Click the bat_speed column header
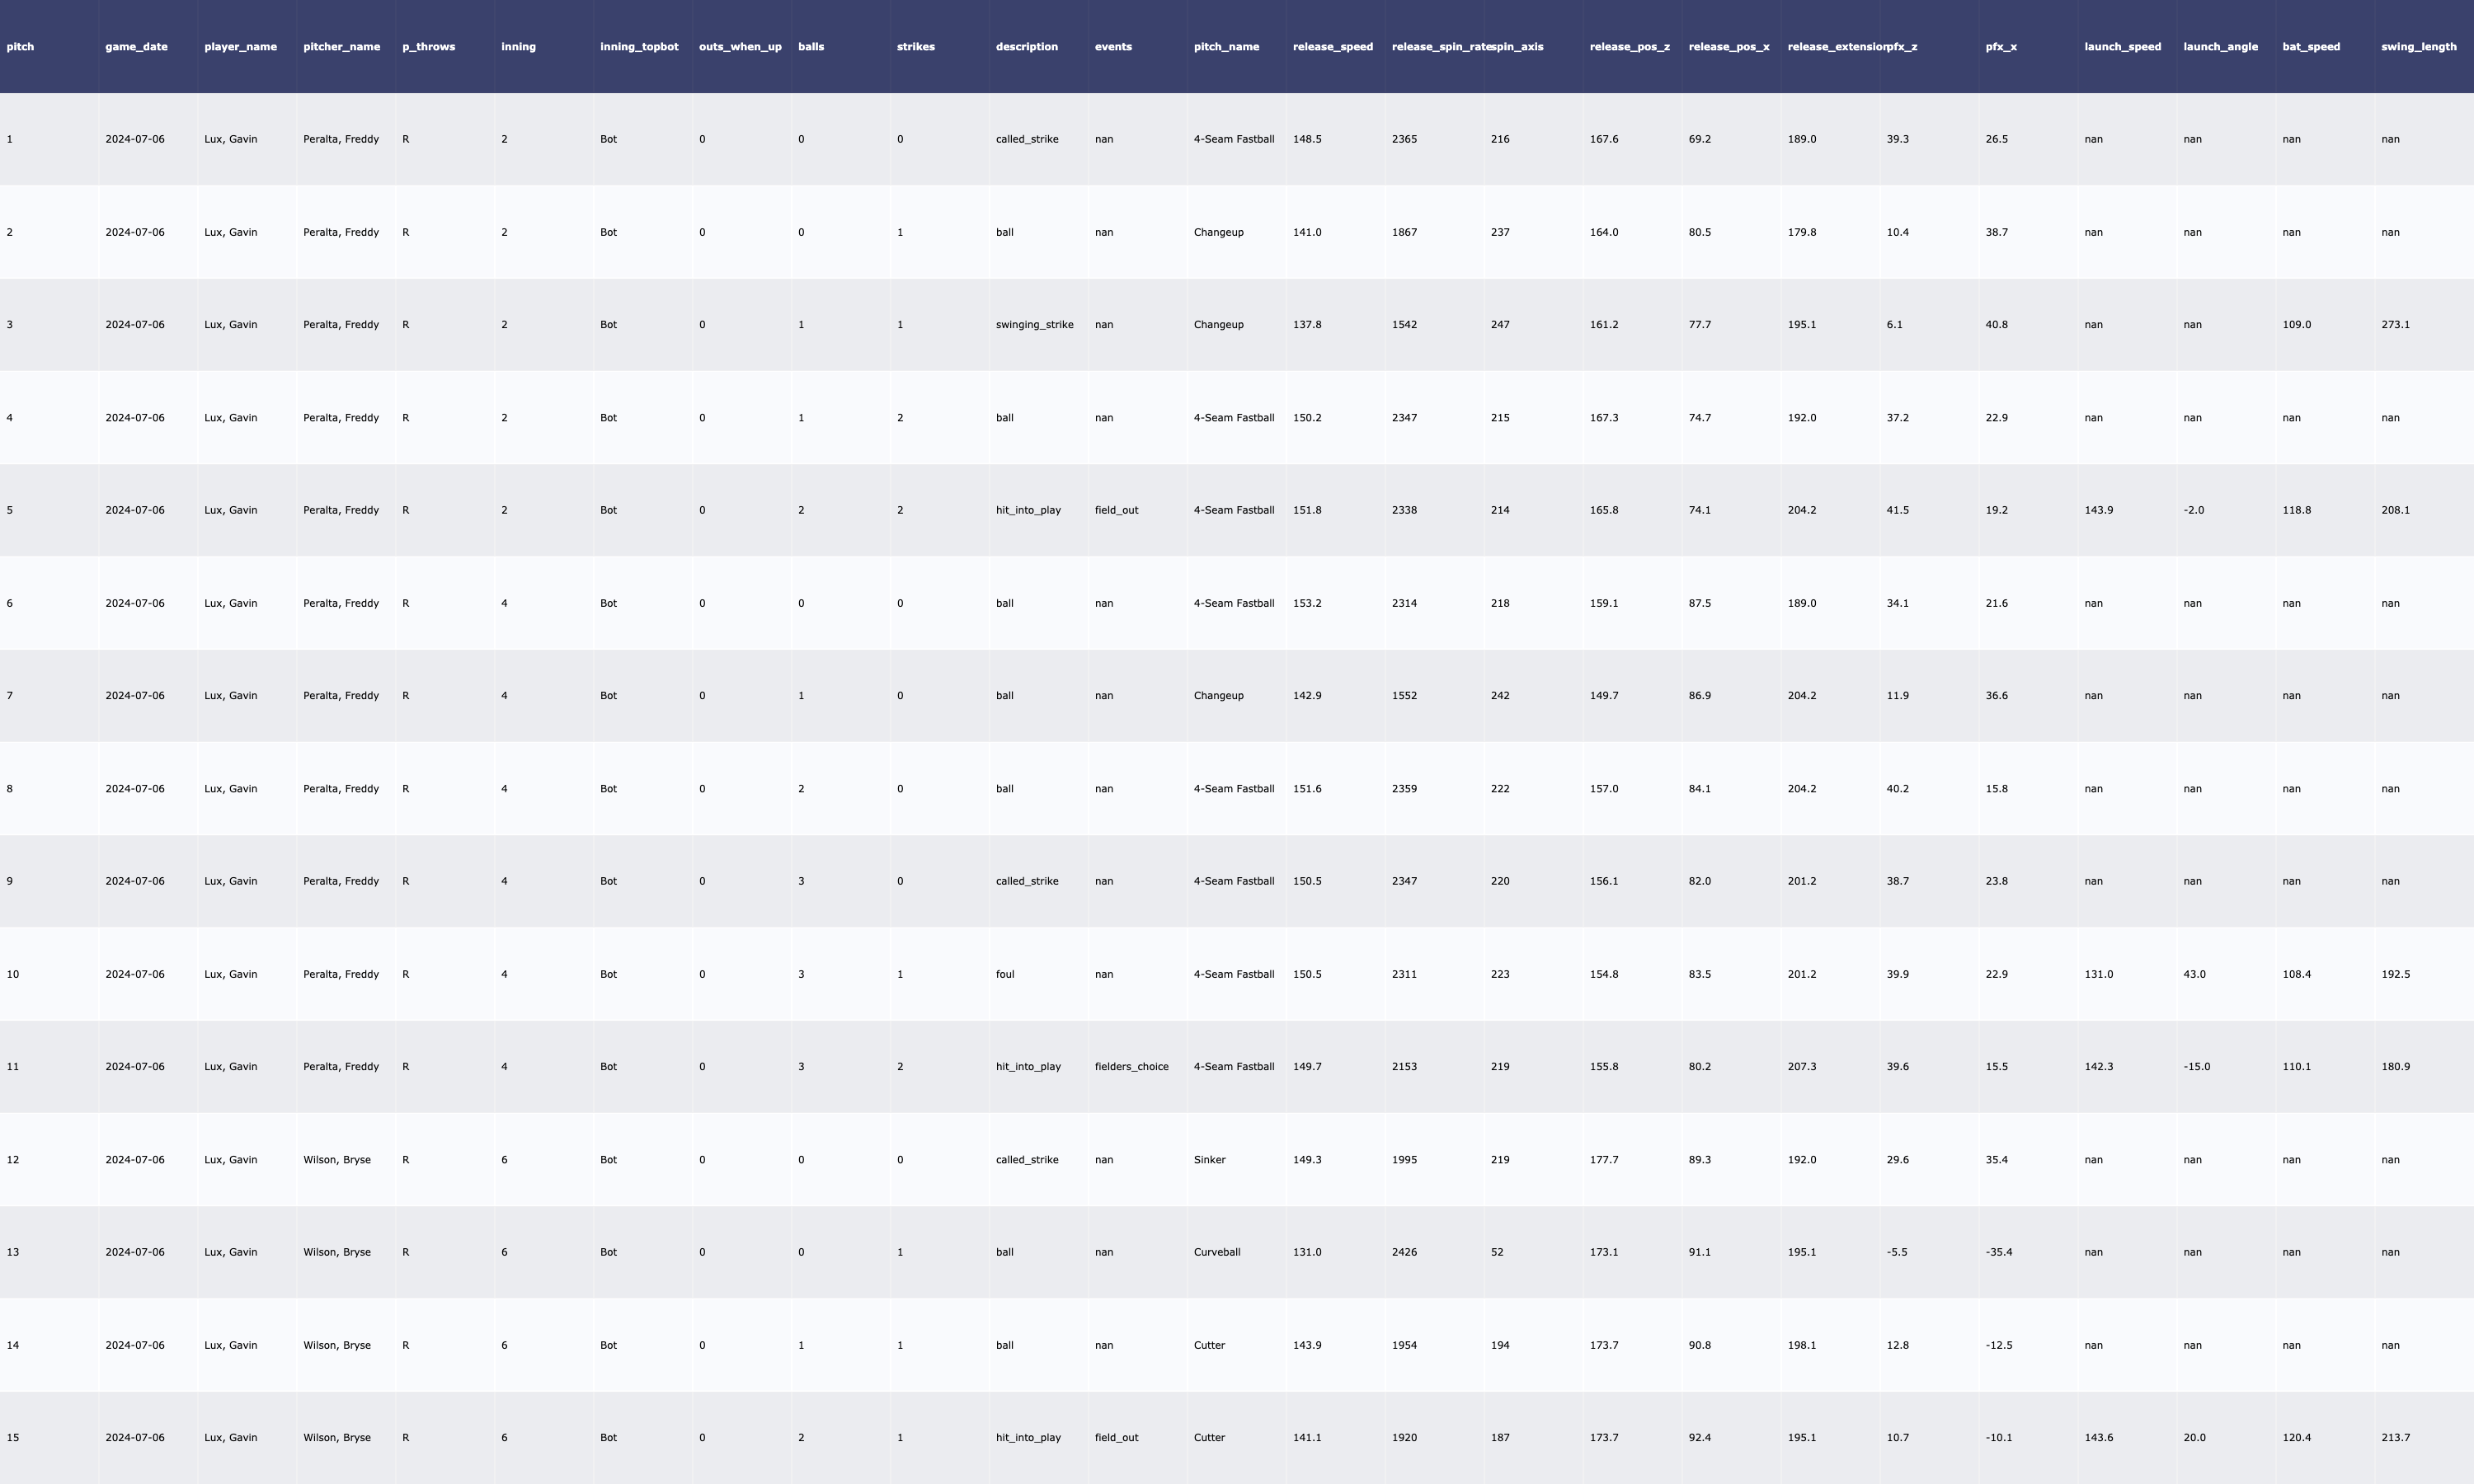Image resolution: width=2474 pixels, height=1484 pixels. tap(2310, 47)
